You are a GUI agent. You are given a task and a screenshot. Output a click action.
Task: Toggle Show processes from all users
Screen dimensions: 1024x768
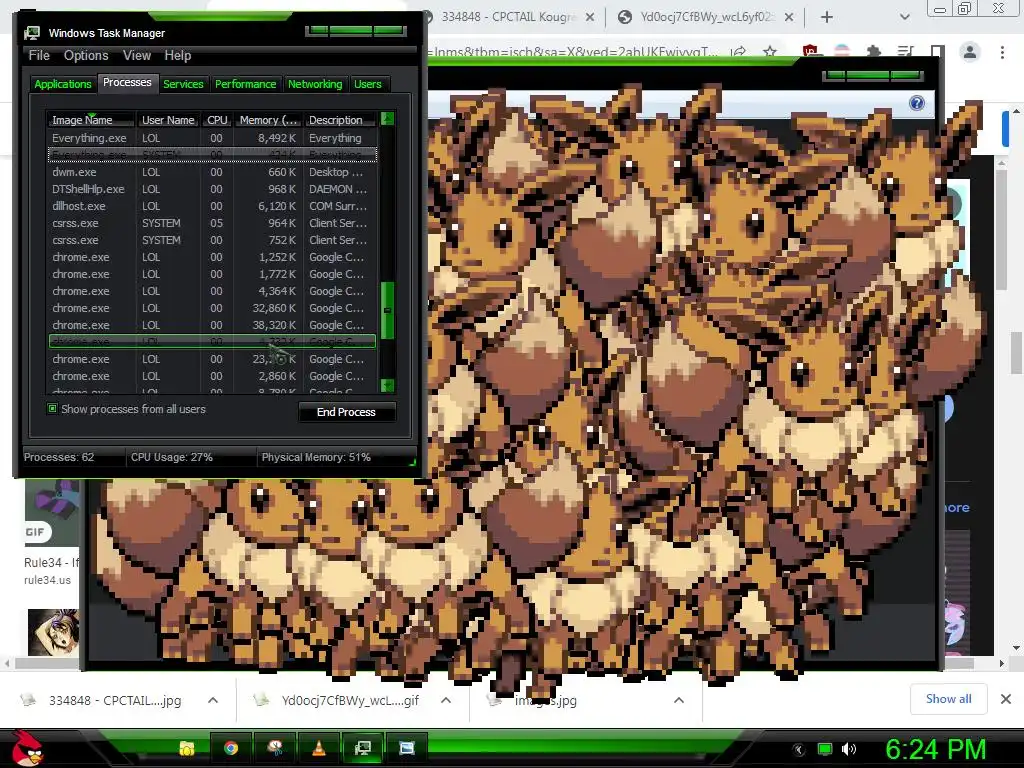pyautogui.click(x=52, y=409)
